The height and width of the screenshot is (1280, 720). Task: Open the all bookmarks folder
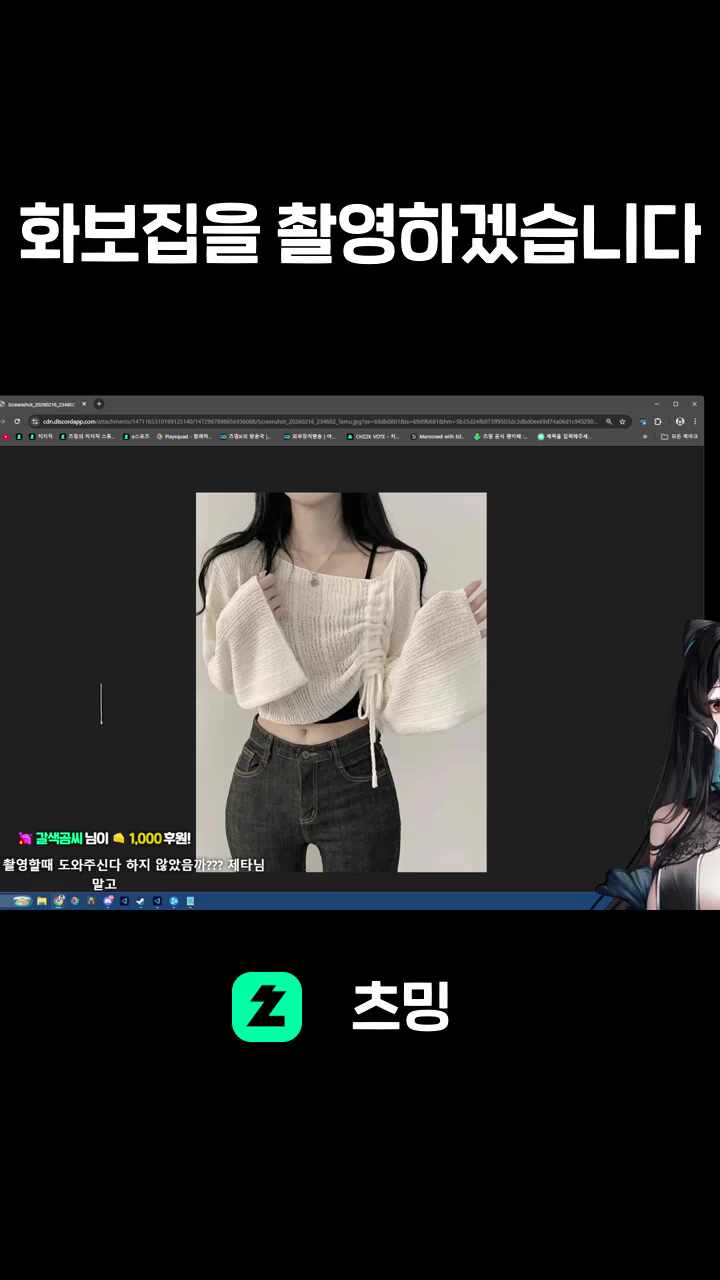pyautogui.click(x=679, y=436)
